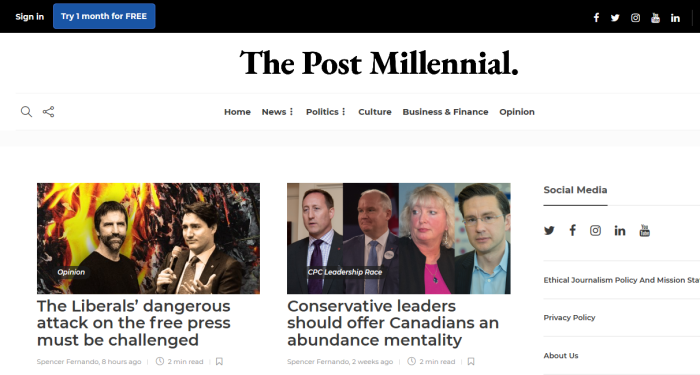This screenshot has width=700, height=375.
Task: Click Try 1 month for FREE
Action: click(104, 16)
